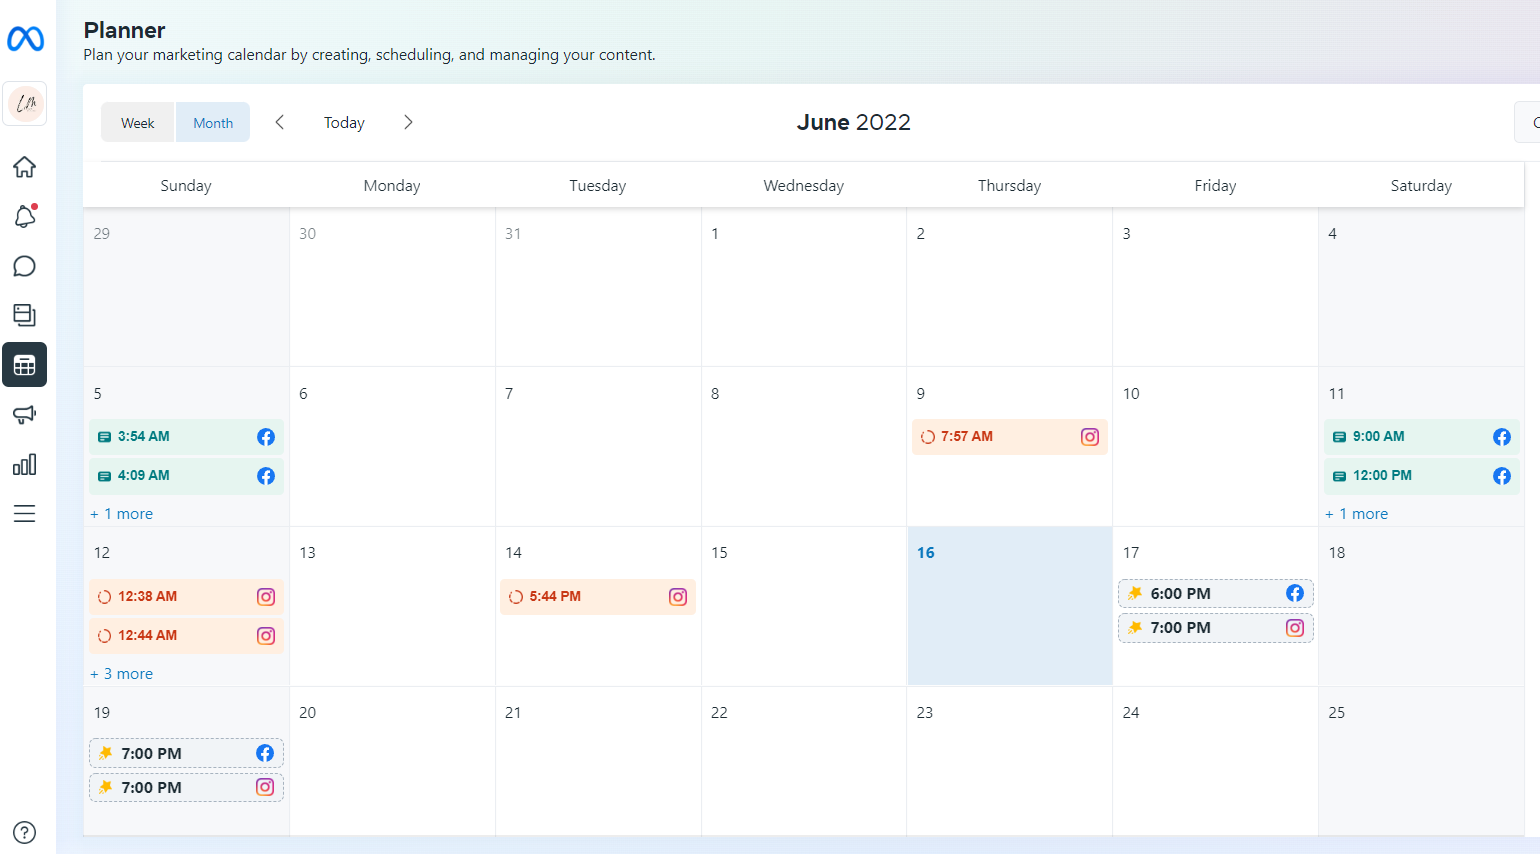Select today's date cell, June 16
The image size is (1540, 854).
(1010, 606)
